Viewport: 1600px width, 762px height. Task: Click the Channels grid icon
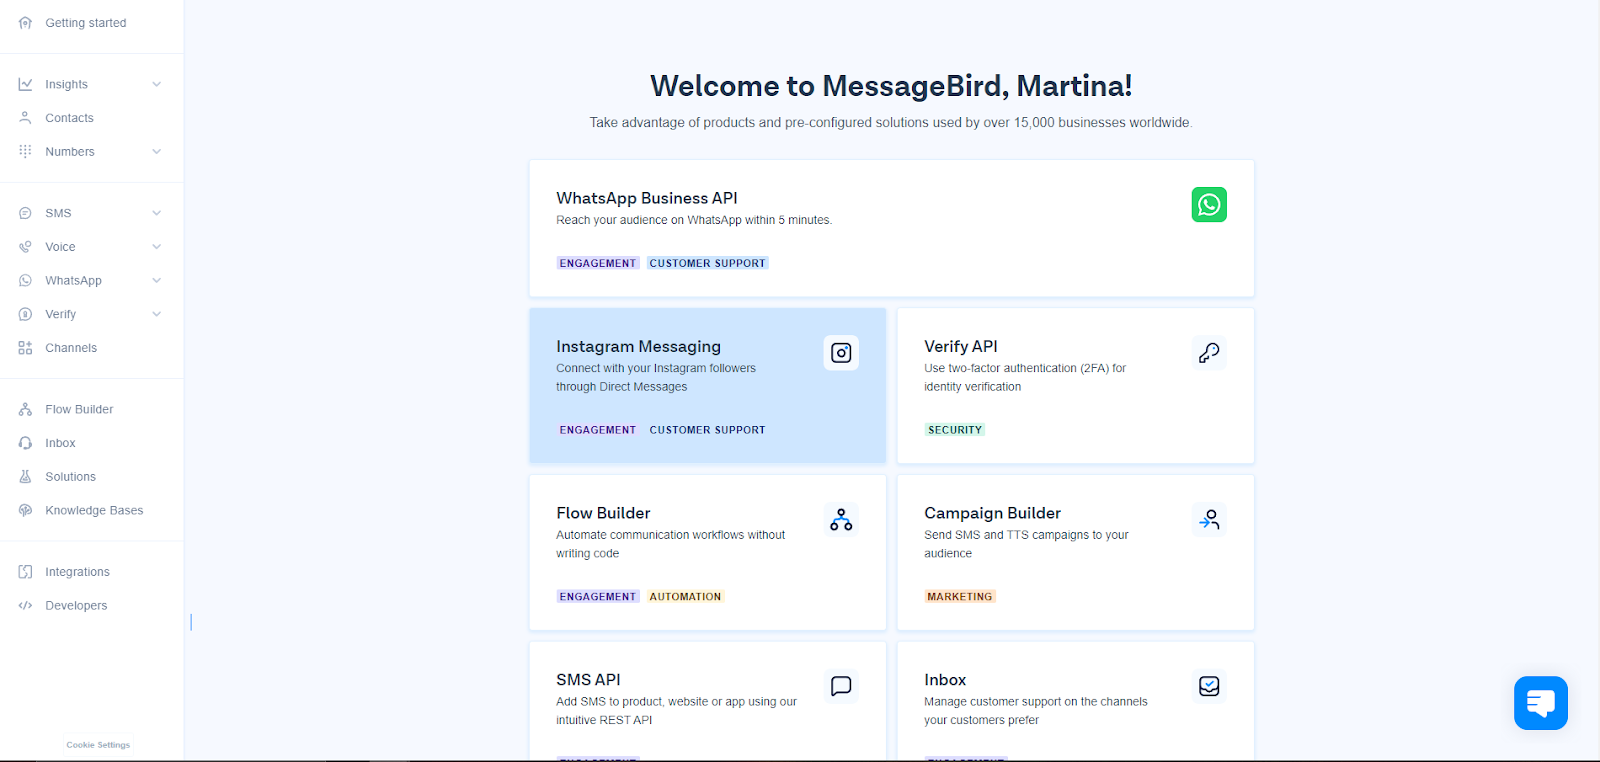pos(25,348)
